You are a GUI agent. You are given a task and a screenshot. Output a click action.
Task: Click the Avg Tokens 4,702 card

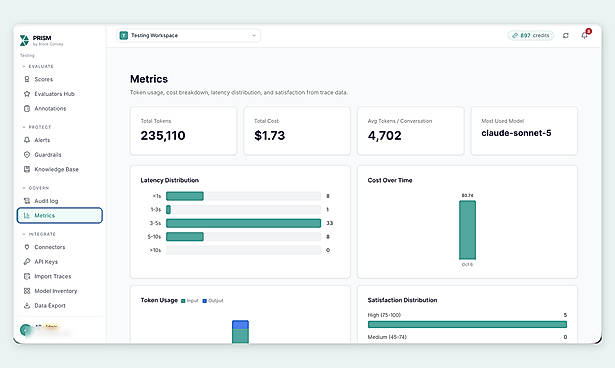[x=411, y=131]
